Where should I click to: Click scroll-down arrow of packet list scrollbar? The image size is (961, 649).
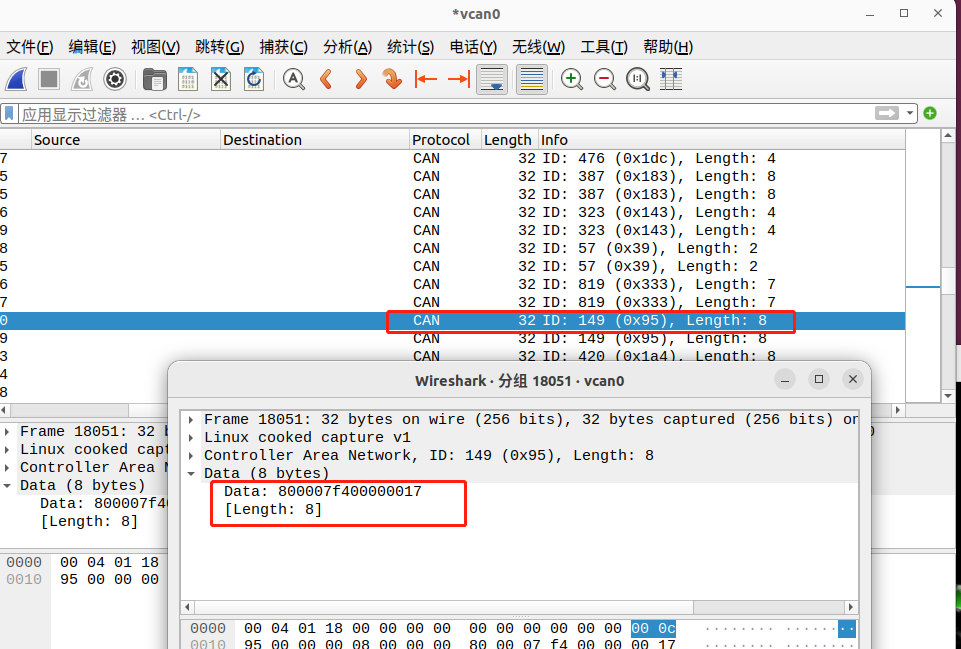[x=948, y=395]
